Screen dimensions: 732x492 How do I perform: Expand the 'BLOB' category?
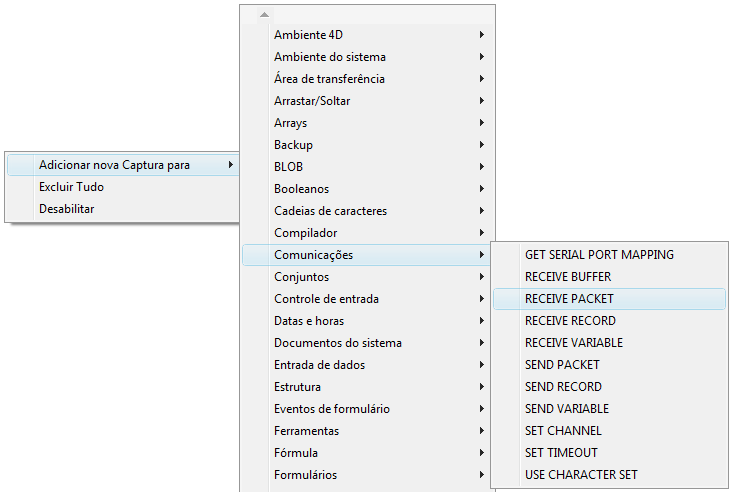pos(288,167)
